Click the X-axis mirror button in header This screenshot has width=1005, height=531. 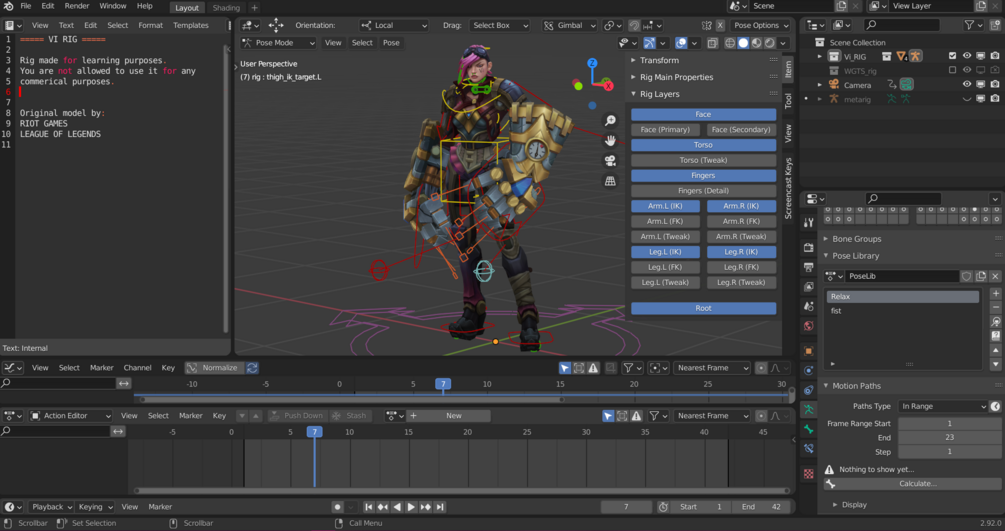[720, 25]
